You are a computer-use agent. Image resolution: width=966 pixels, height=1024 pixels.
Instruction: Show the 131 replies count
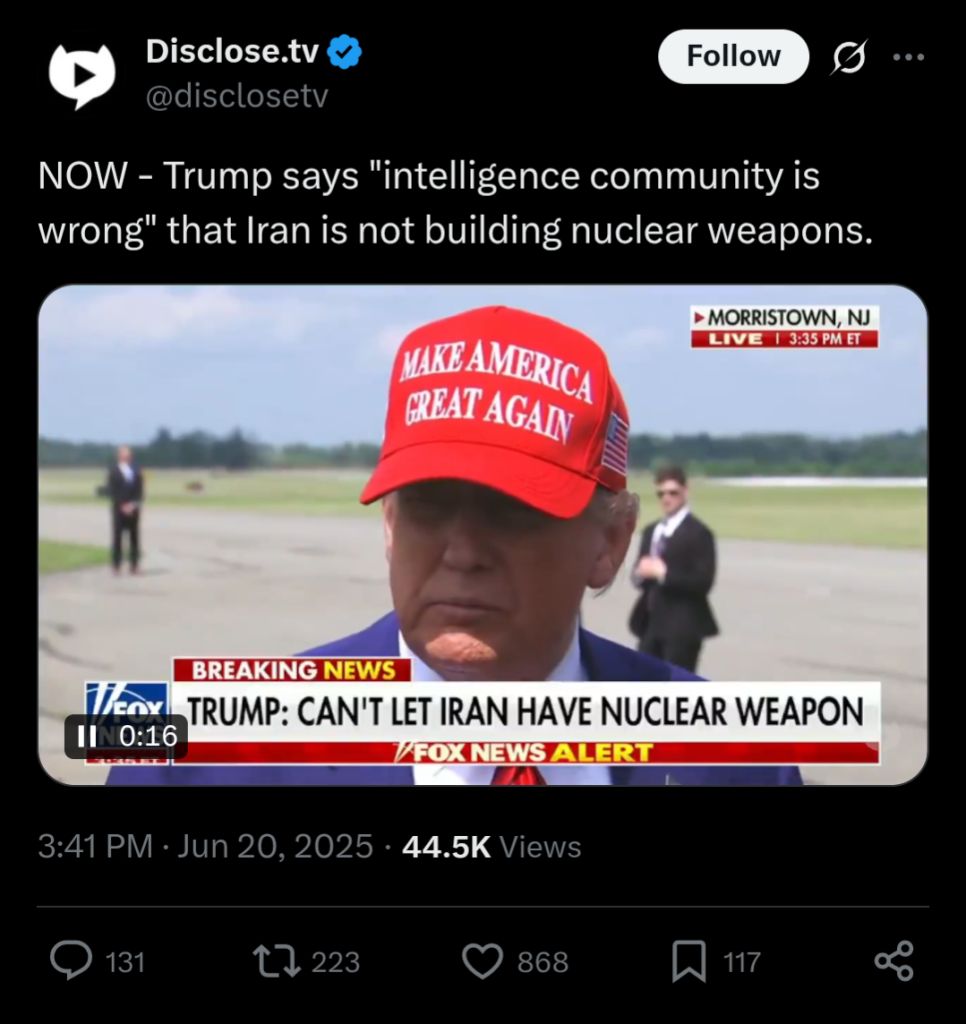(x=125, y=962)
